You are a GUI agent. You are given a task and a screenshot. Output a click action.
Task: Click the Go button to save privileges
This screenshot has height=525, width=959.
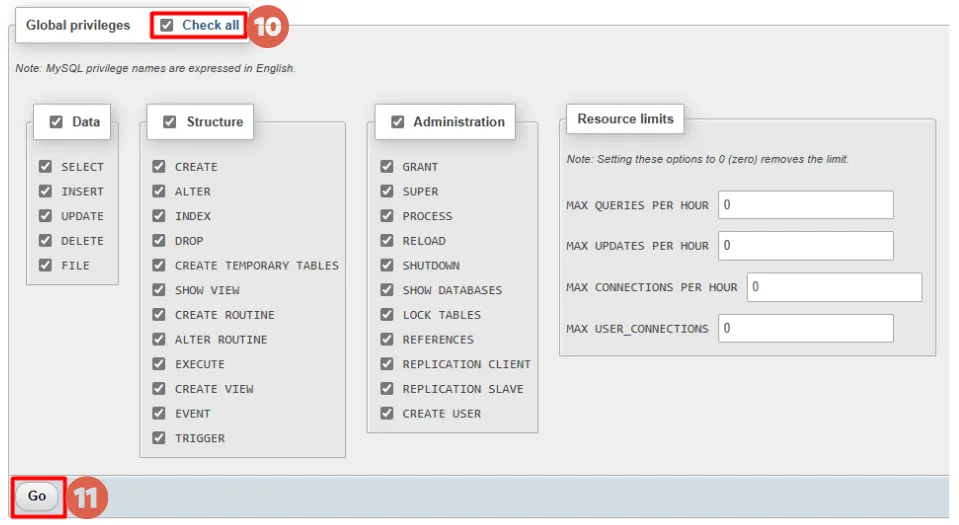tap(37, 496)
